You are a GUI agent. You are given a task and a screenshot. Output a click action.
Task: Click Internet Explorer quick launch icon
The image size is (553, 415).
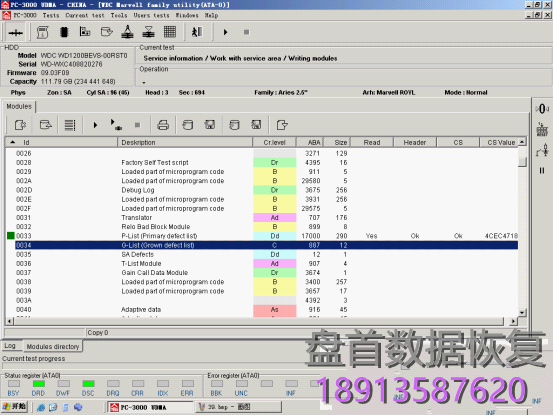point(41,407)
